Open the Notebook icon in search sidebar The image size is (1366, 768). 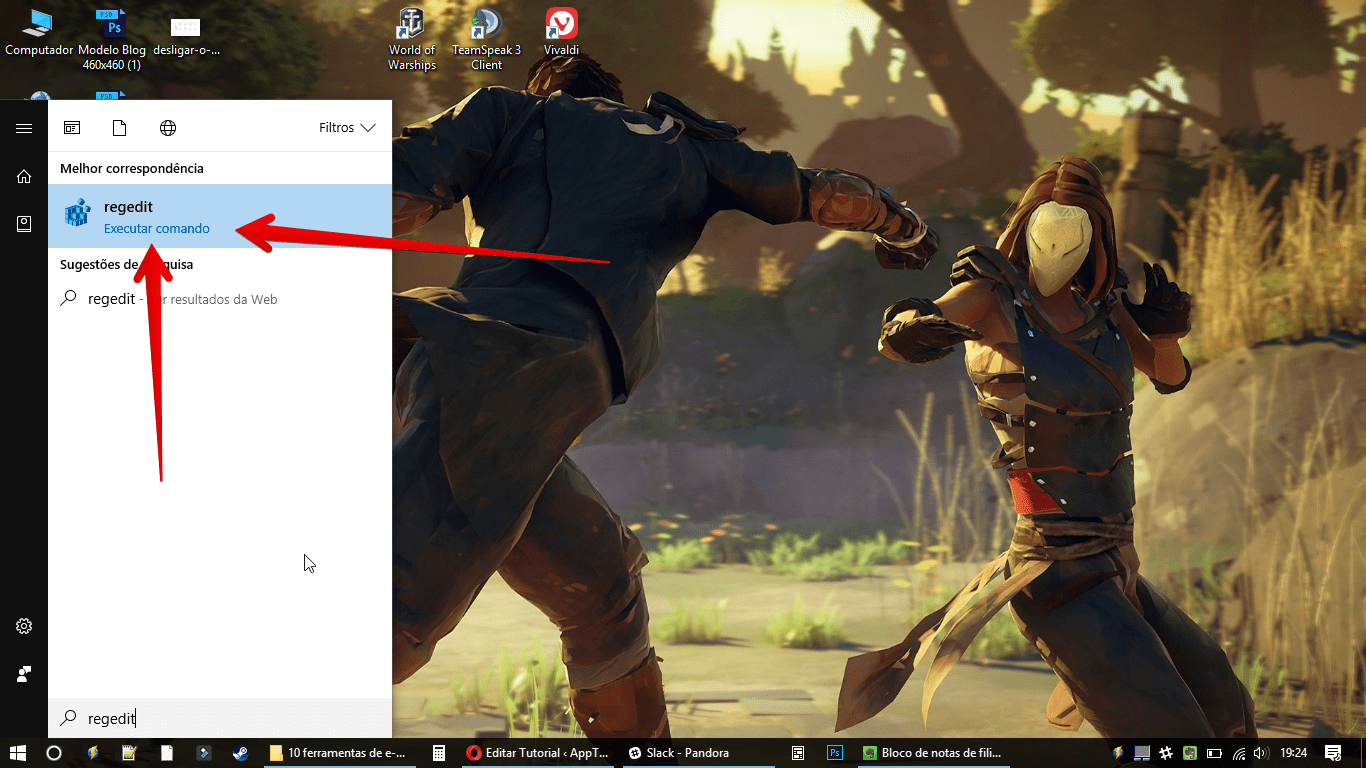click(x=24, y=224)
